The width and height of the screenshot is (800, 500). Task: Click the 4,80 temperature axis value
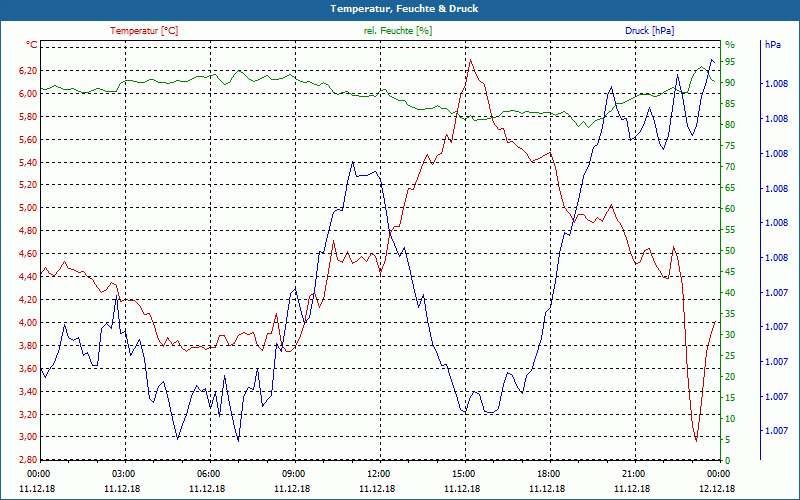pos(28,231)
